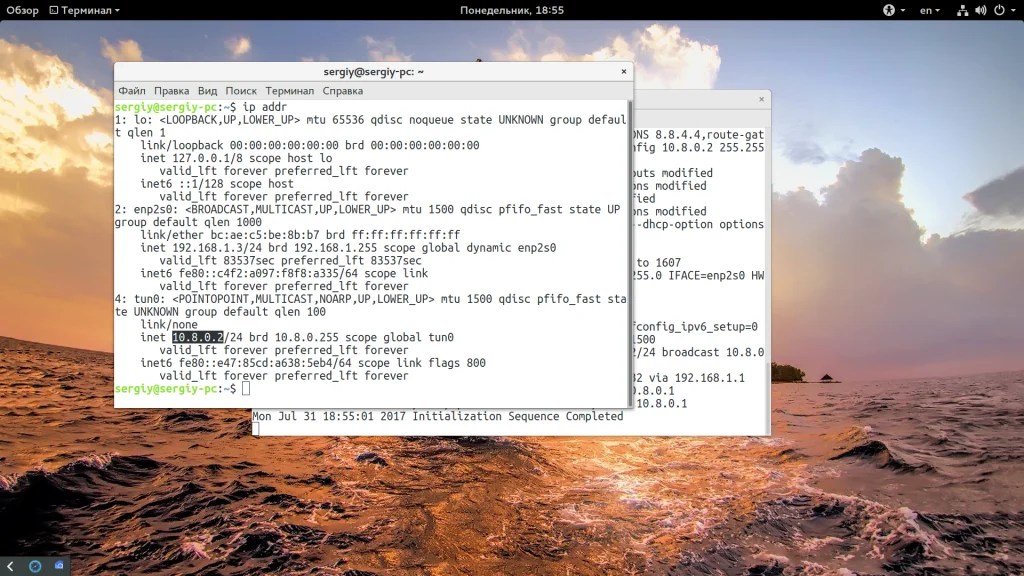Click the highlighted 10.8.0.2 address

pyautogui.click(x=197, y=337)
